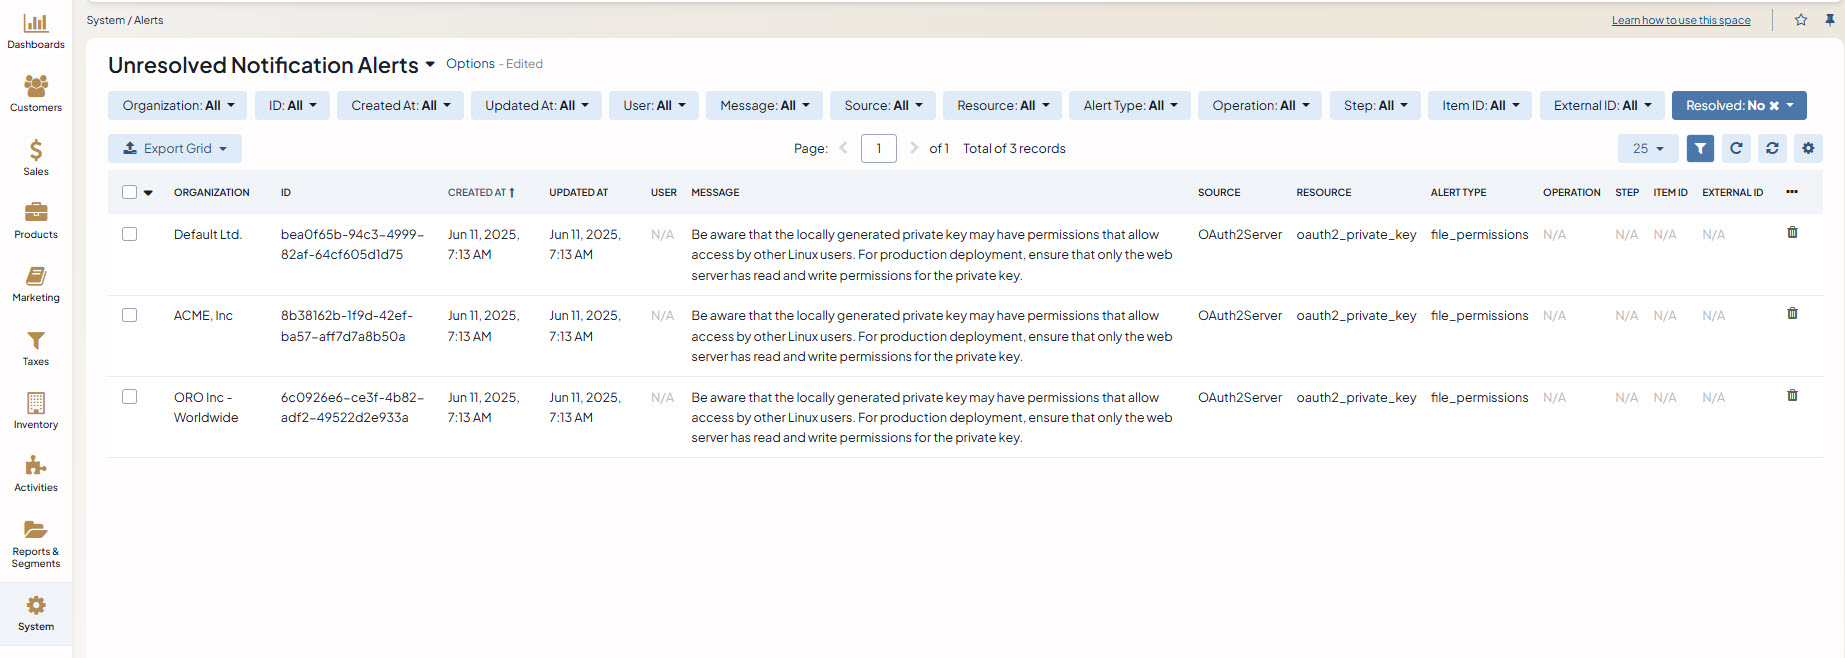Delete the Default Ltd. alert row
Image resolution: width=1845 pixels, height=658 pixels.
tap(1792, 233)
